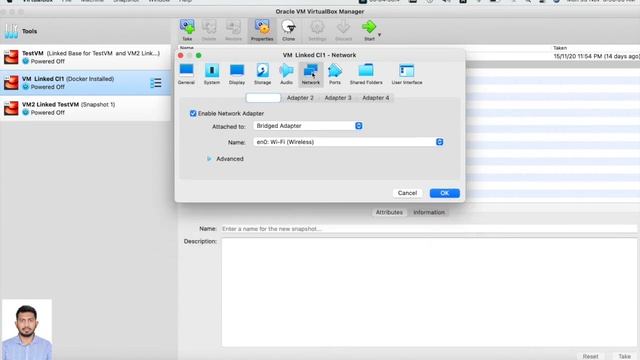Screen dimensions: 640x360
Task: Select the VM2 Linked TestVM entry
Action: [x=85, y=109]
